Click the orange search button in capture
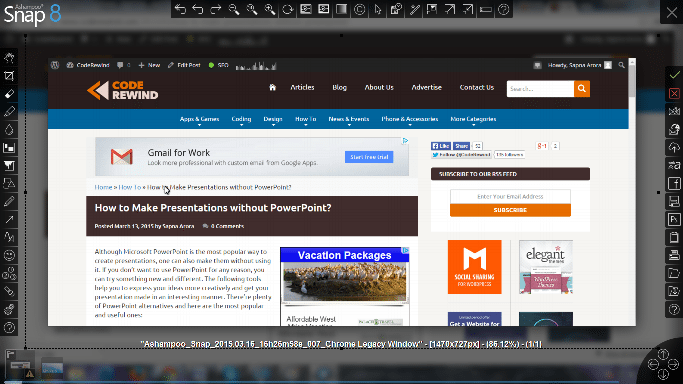683x384 pixels. [x=582, y=88]
